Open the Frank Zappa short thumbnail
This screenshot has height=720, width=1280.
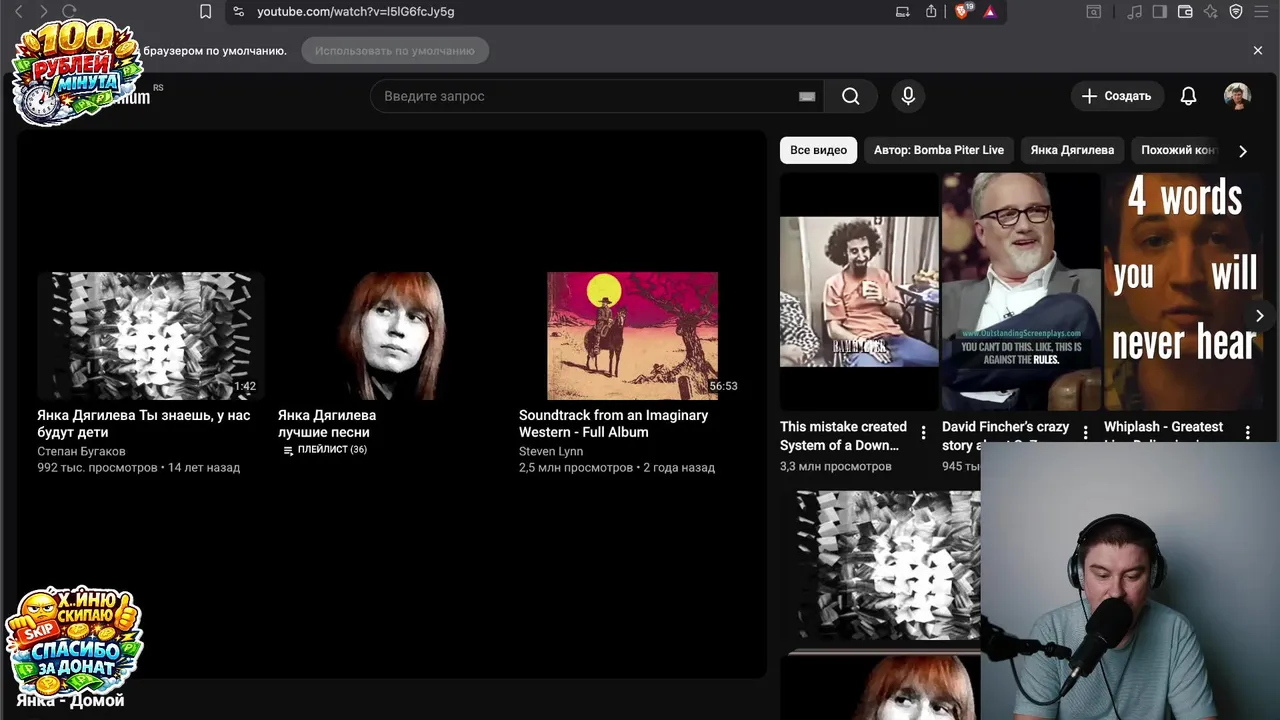[x=859, y=291]
